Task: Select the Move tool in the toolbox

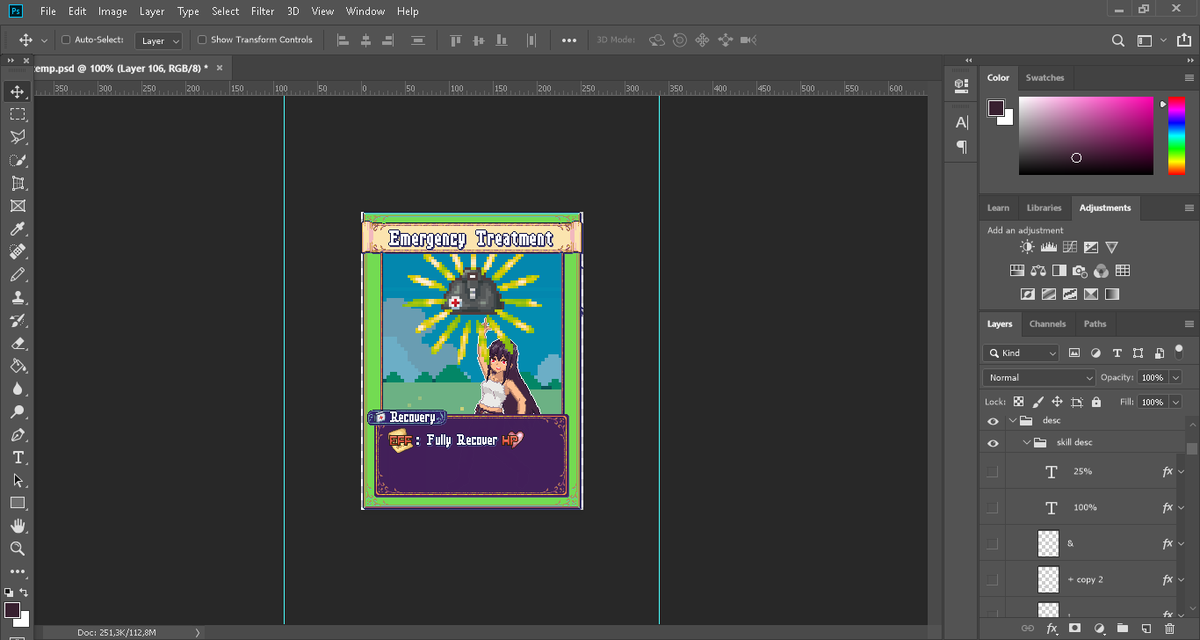Action: coord(17,92)
